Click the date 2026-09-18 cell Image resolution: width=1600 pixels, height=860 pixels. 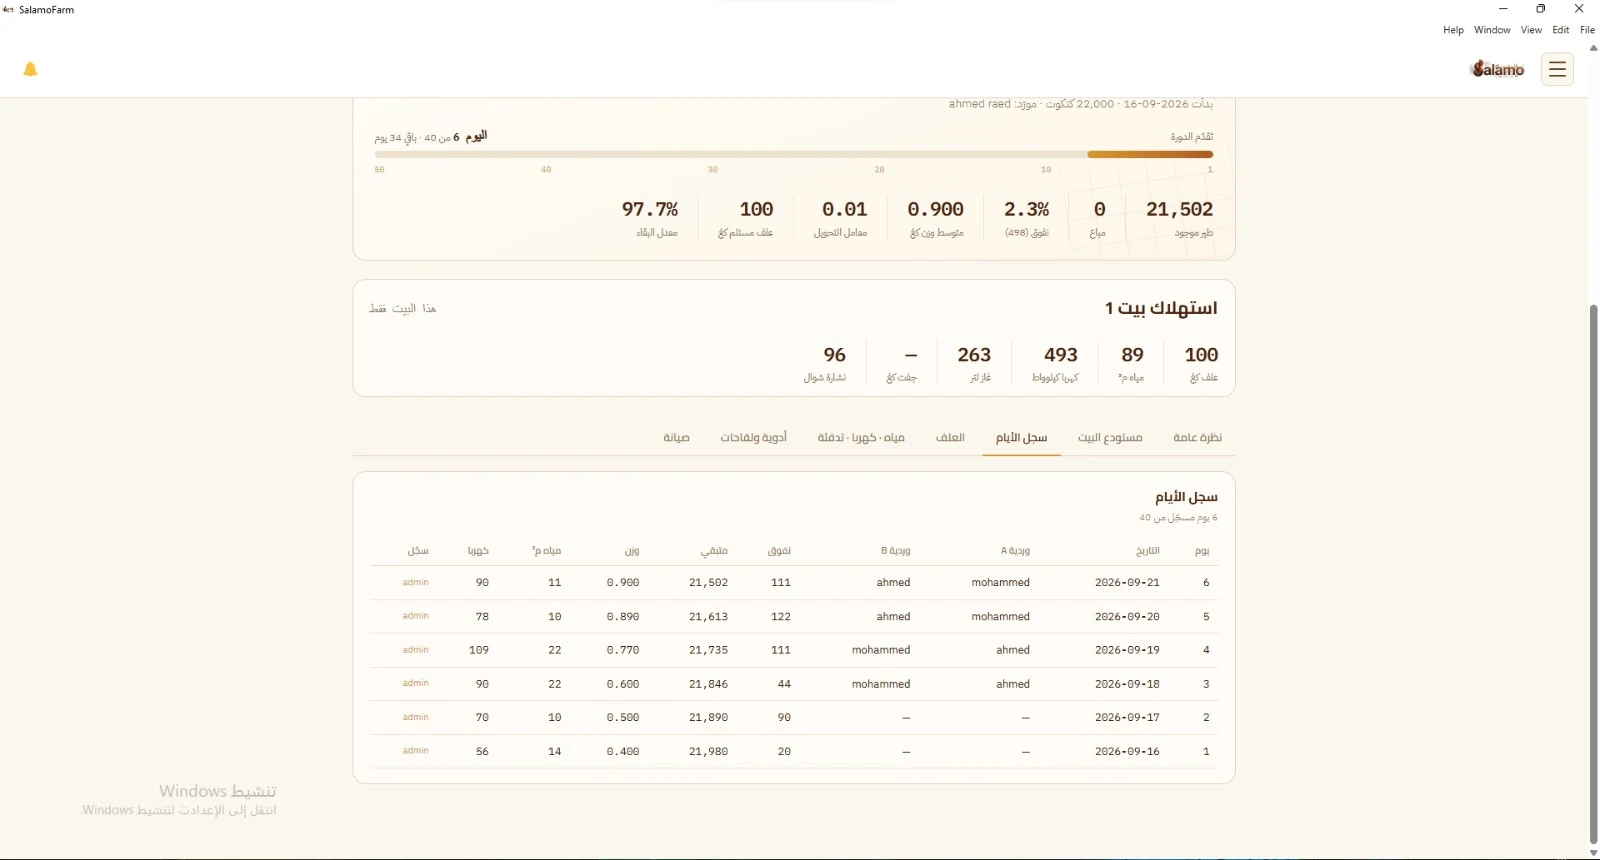(x=1127, y=684)
